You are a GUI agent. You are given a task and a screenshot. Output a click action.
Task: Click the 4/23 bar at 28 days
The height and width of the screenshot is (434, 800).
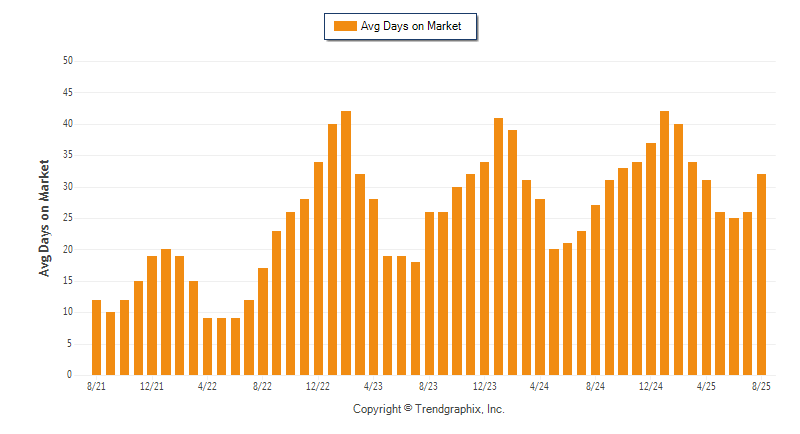(373, 287)
